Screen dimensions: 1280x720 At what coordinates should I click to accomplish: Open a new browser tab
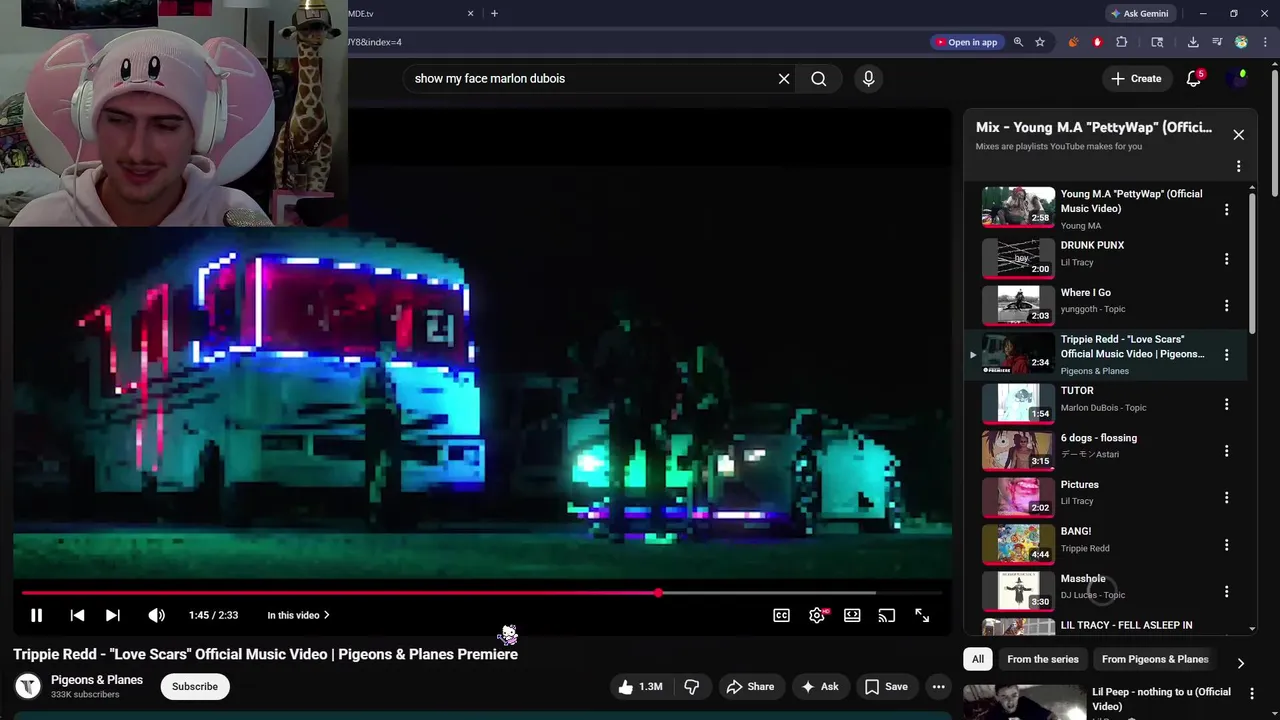(494, 14)
